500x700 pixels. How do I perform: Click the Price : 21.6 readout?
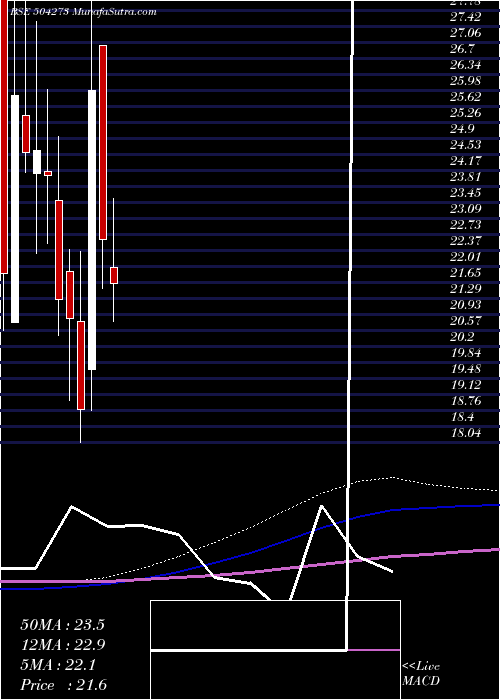63,686
